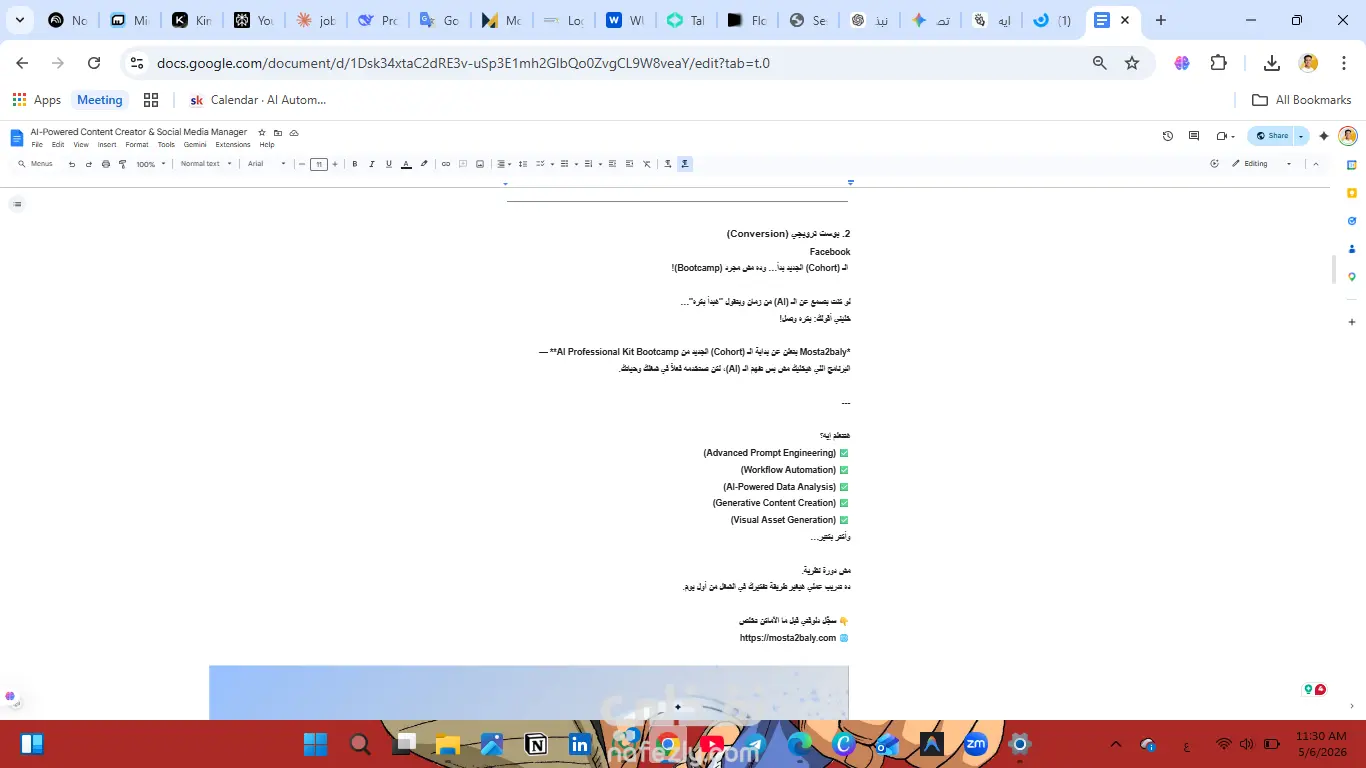Switch to left-to-right paragraph direction

tap(668, 164)
